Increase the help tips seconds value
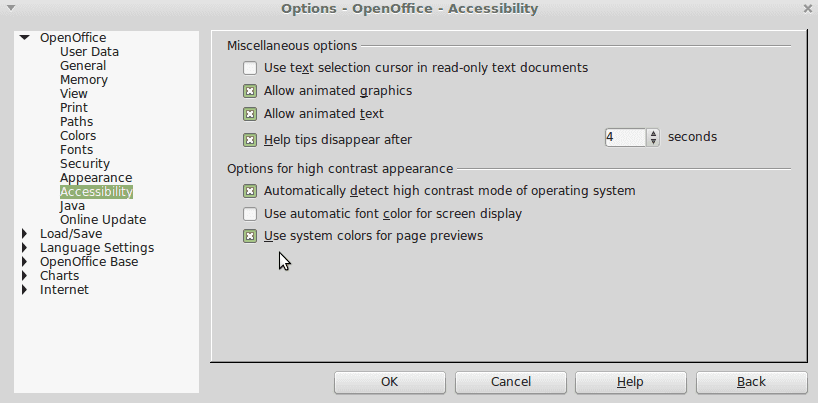Image resolution: width=818 pixels, height=403 pixels. [x=653, y=134]
